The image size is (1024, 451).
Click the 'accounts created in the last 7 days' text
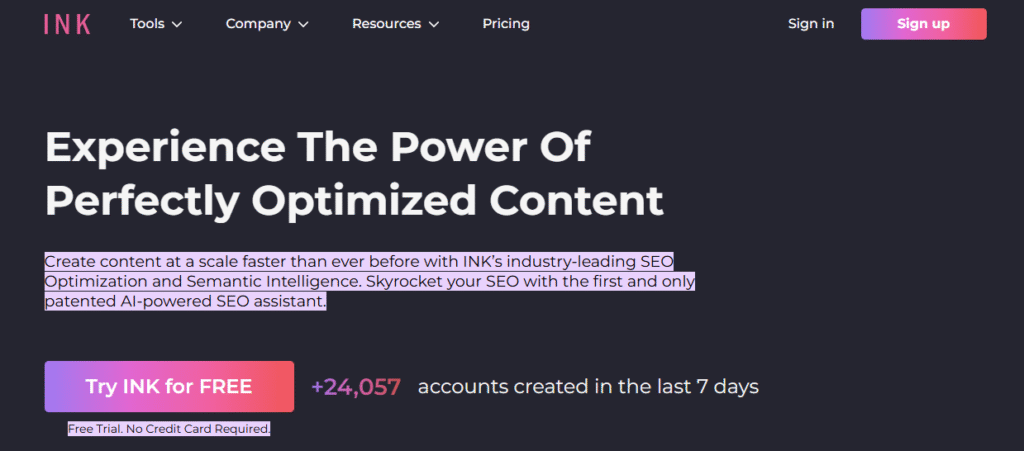tap(588, 387)
